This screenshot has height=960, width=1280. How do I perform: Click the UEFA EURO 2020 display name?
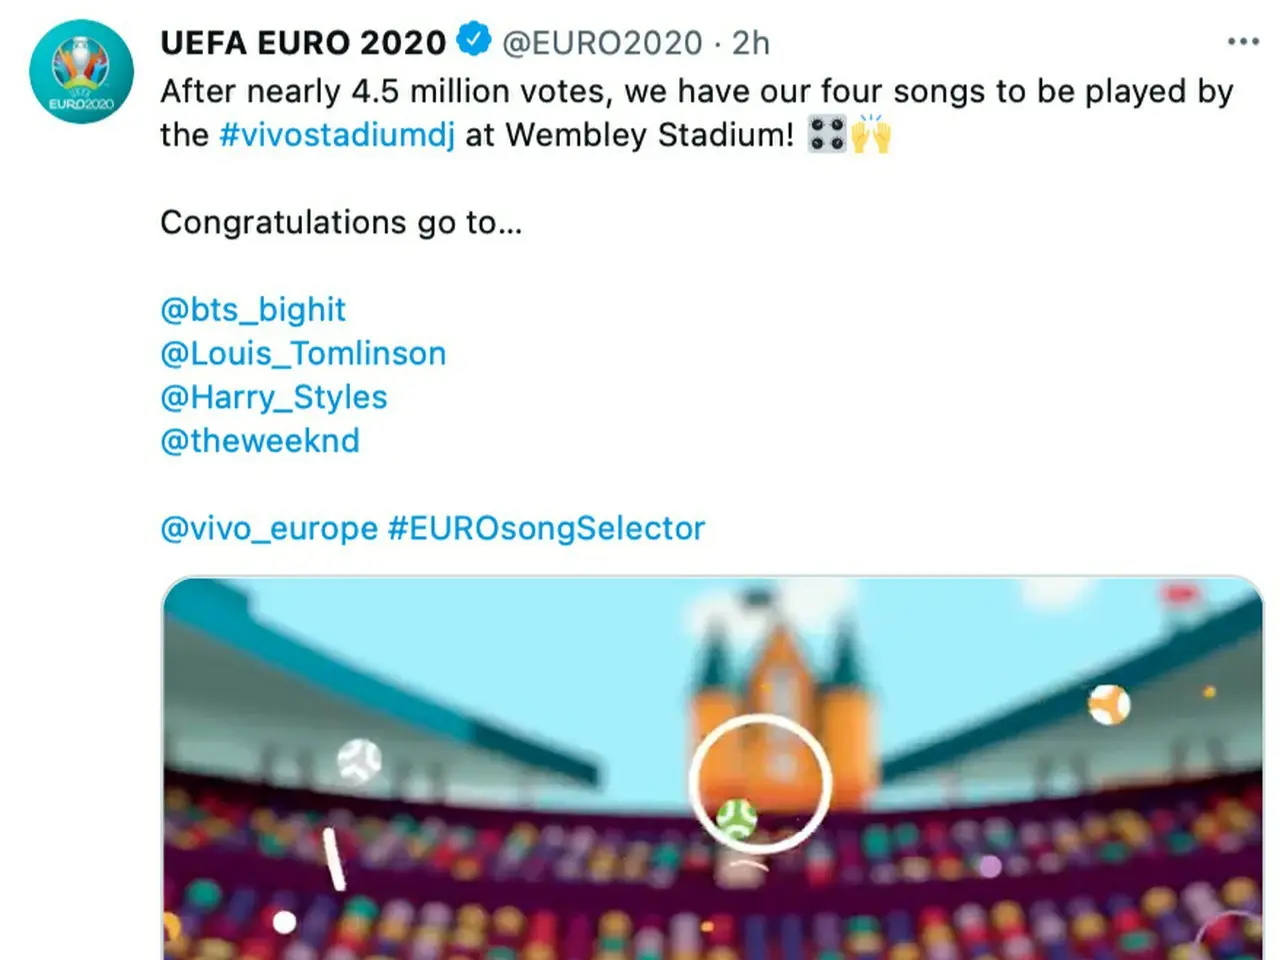point(302,43)
